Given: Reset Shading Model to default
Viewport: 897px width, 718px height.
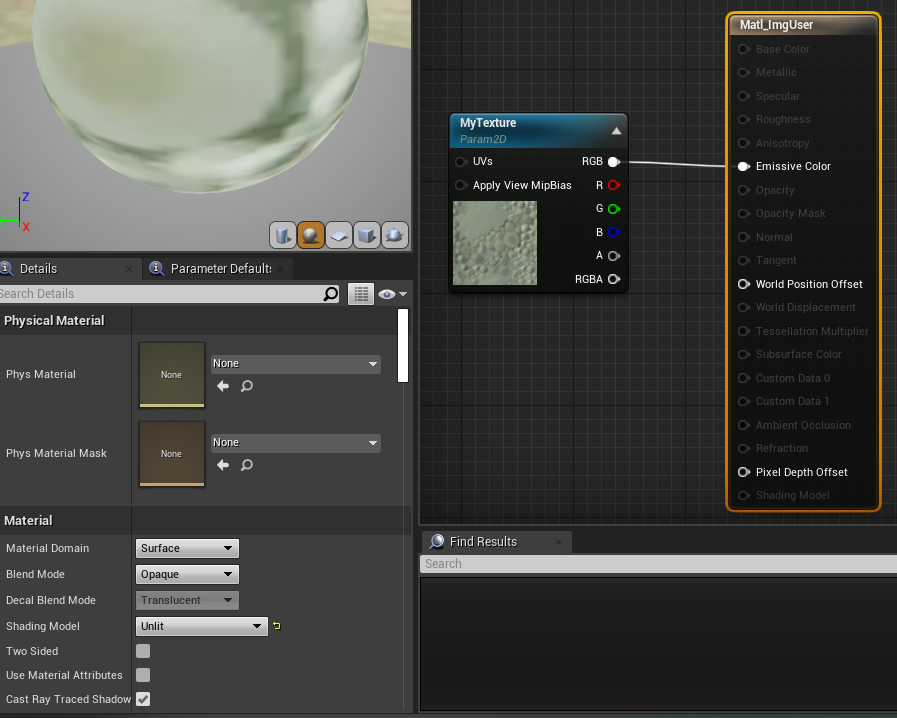Looking at the screenshot, I should [274, 626].
